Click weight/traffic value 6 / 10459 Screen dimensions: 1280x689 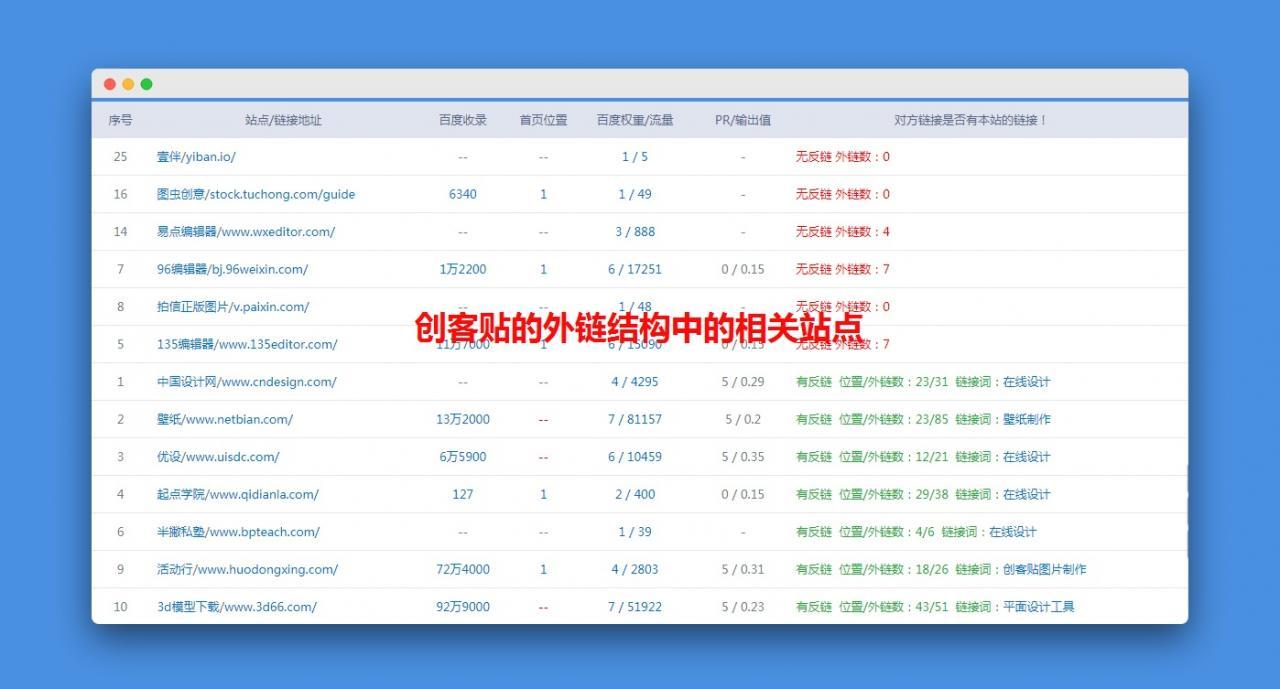click(635, 457)
